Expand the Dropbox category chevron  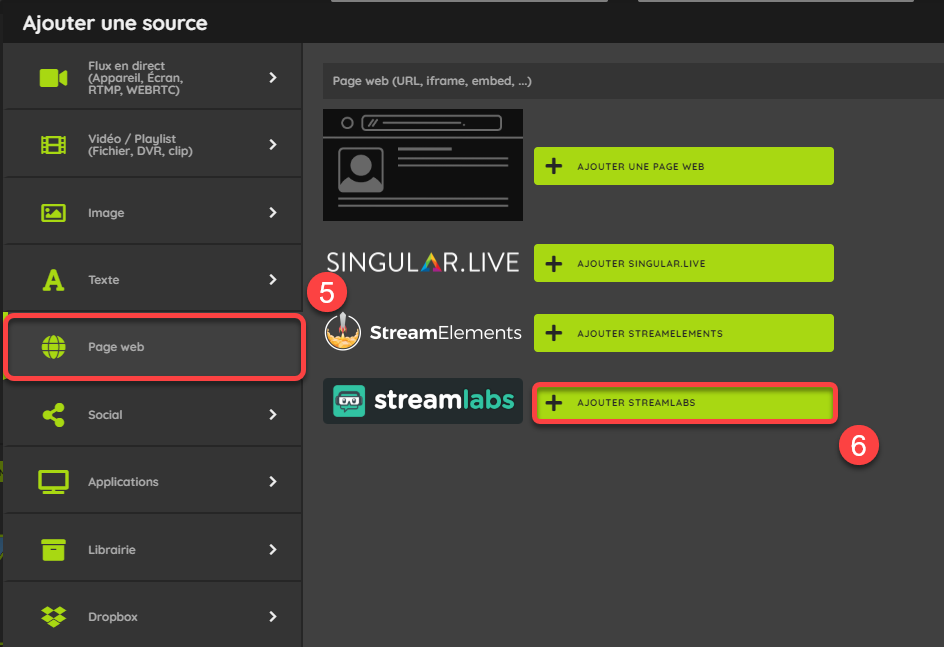pyautogui.click(x=273, y=616)
